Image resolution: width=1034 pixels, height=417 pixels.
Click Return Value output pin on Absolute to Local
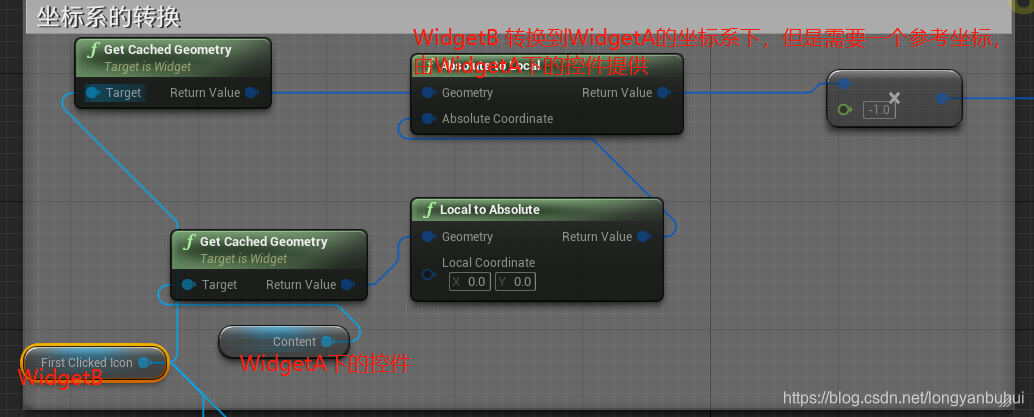663,93
